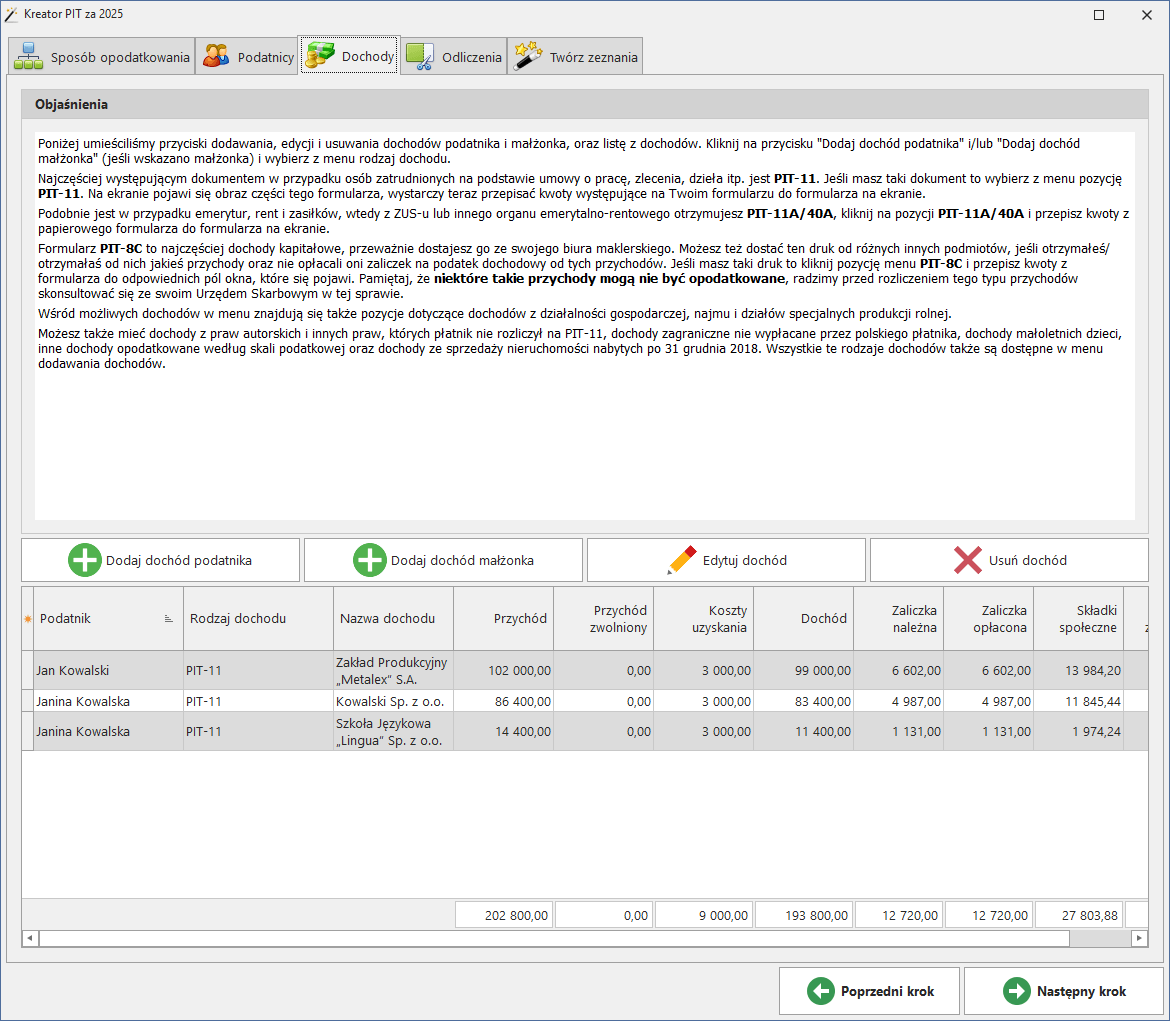This screenshot has width=1170, height=1021.
Task: Click the total dochód field 193 800,00
Action: (804, 915)
